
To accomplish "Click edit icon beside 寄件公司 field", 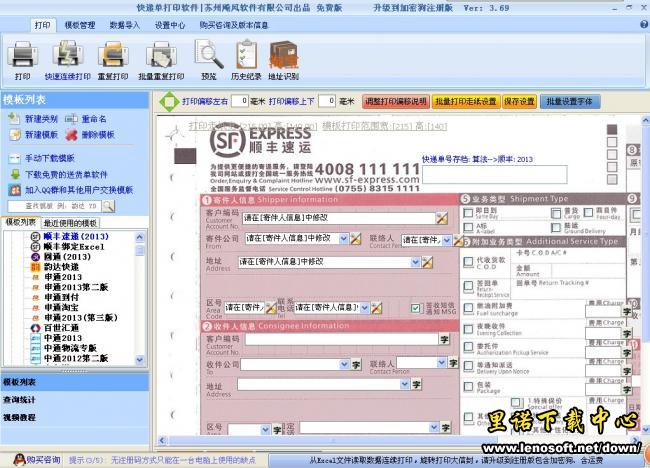I will (355, 238).
